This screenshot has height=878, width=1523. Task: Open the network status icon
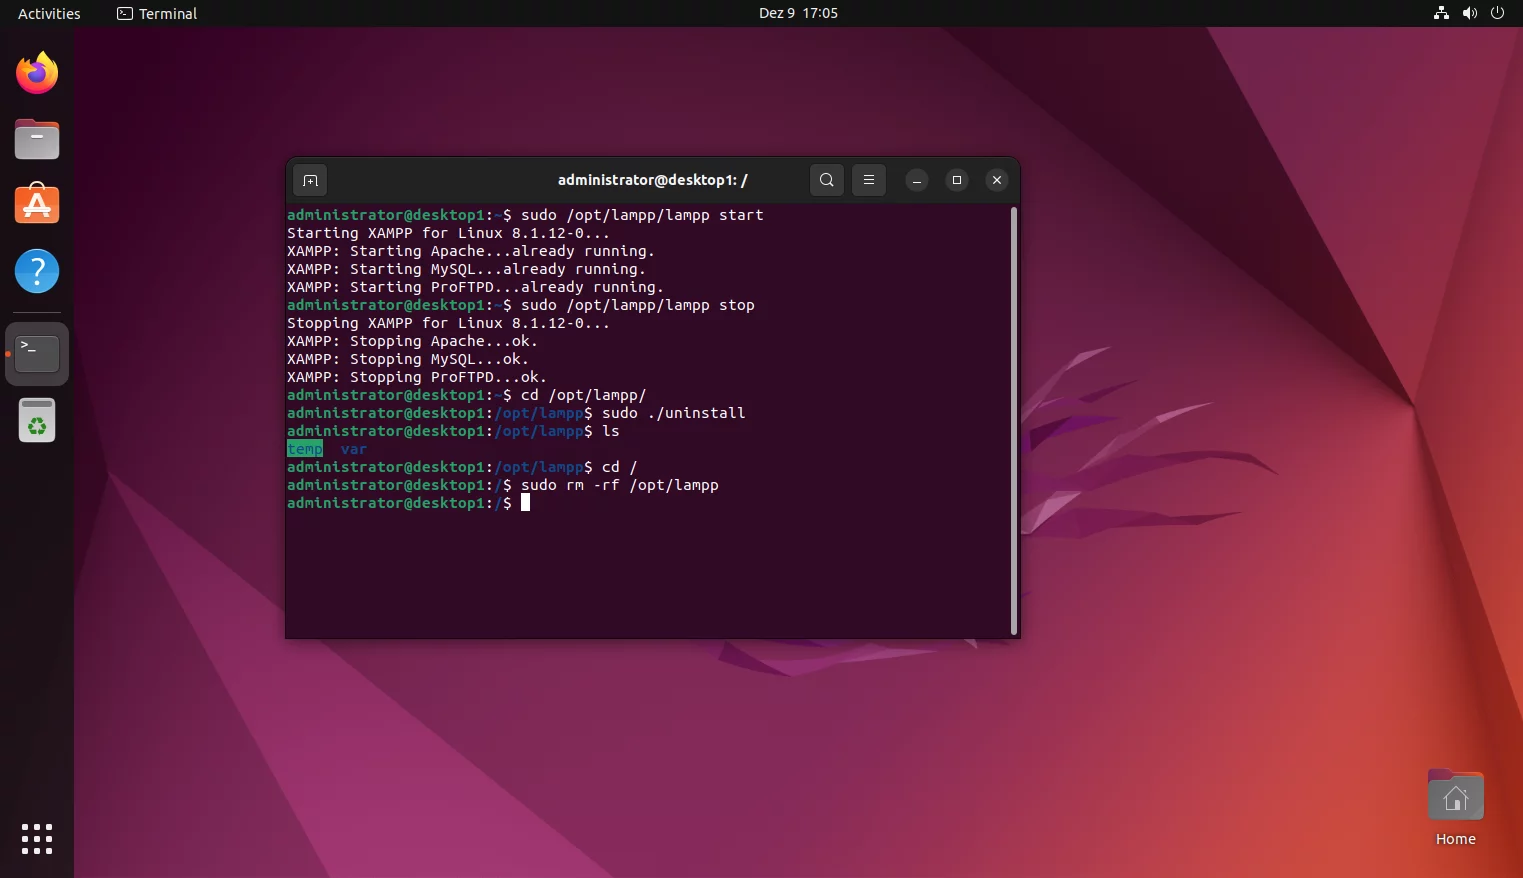click(x=1441, y=13)
